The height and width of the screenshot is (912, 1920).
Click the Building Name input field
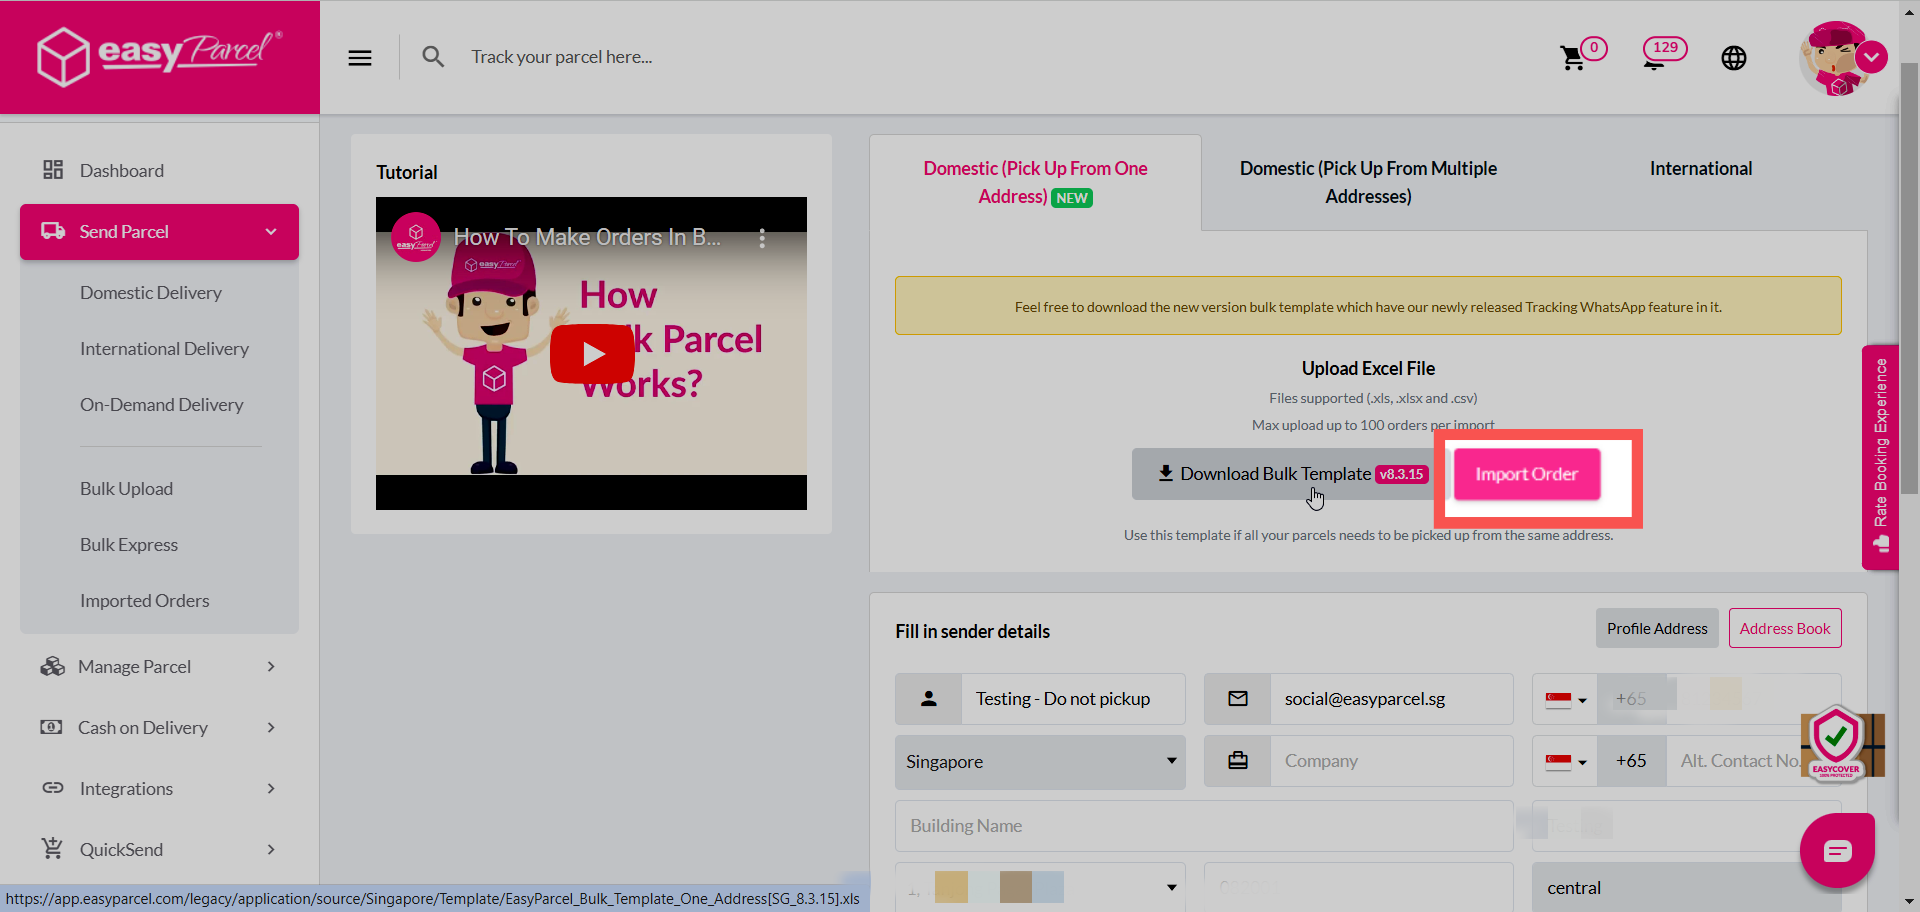coord(1204,826)
